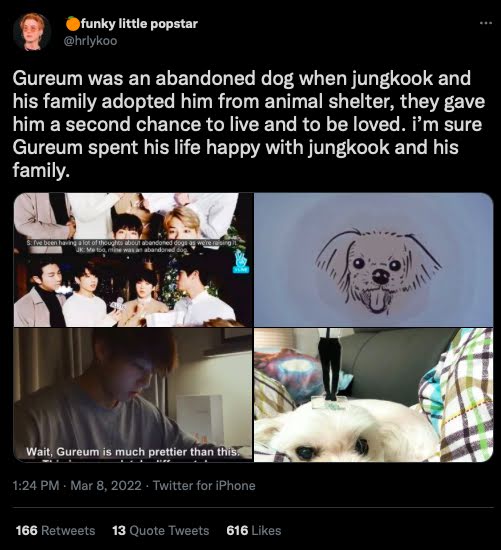Image resolution: width=501 pixels, height=550 pixels.
Task: Open the @hrlykoo handle link
Action: pos(90,41)
